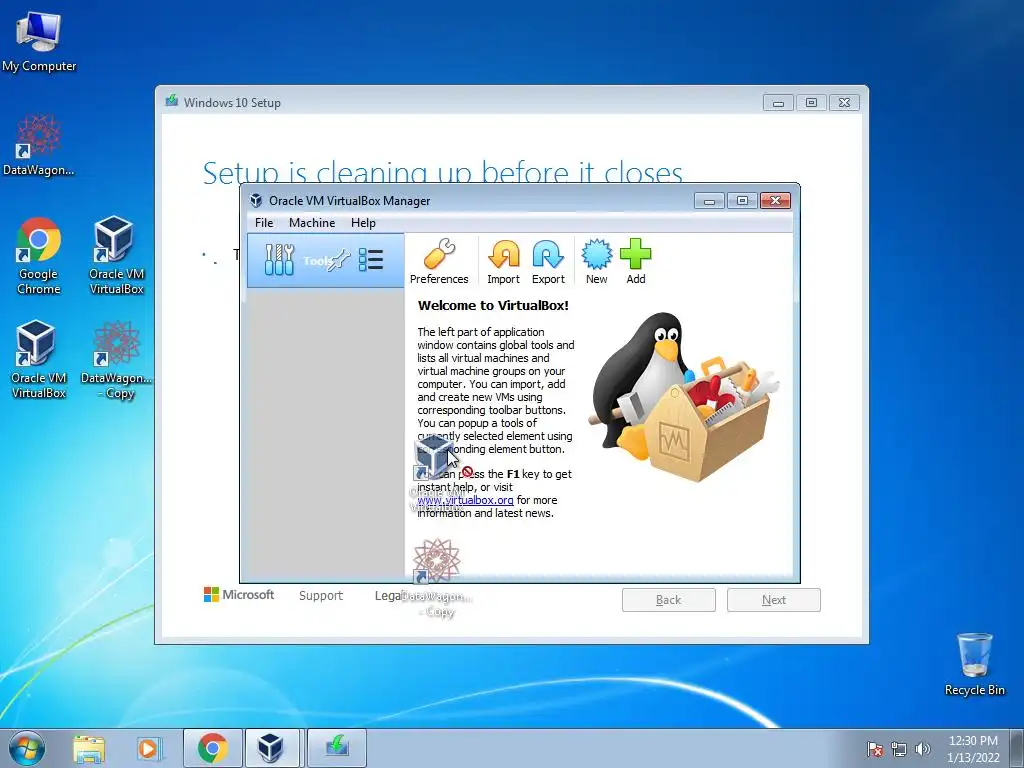The height and width of the screenshot is (768, 1024).
Task: Select the DataWagon - Copy desktop shortcut
Action: [116, 360]
